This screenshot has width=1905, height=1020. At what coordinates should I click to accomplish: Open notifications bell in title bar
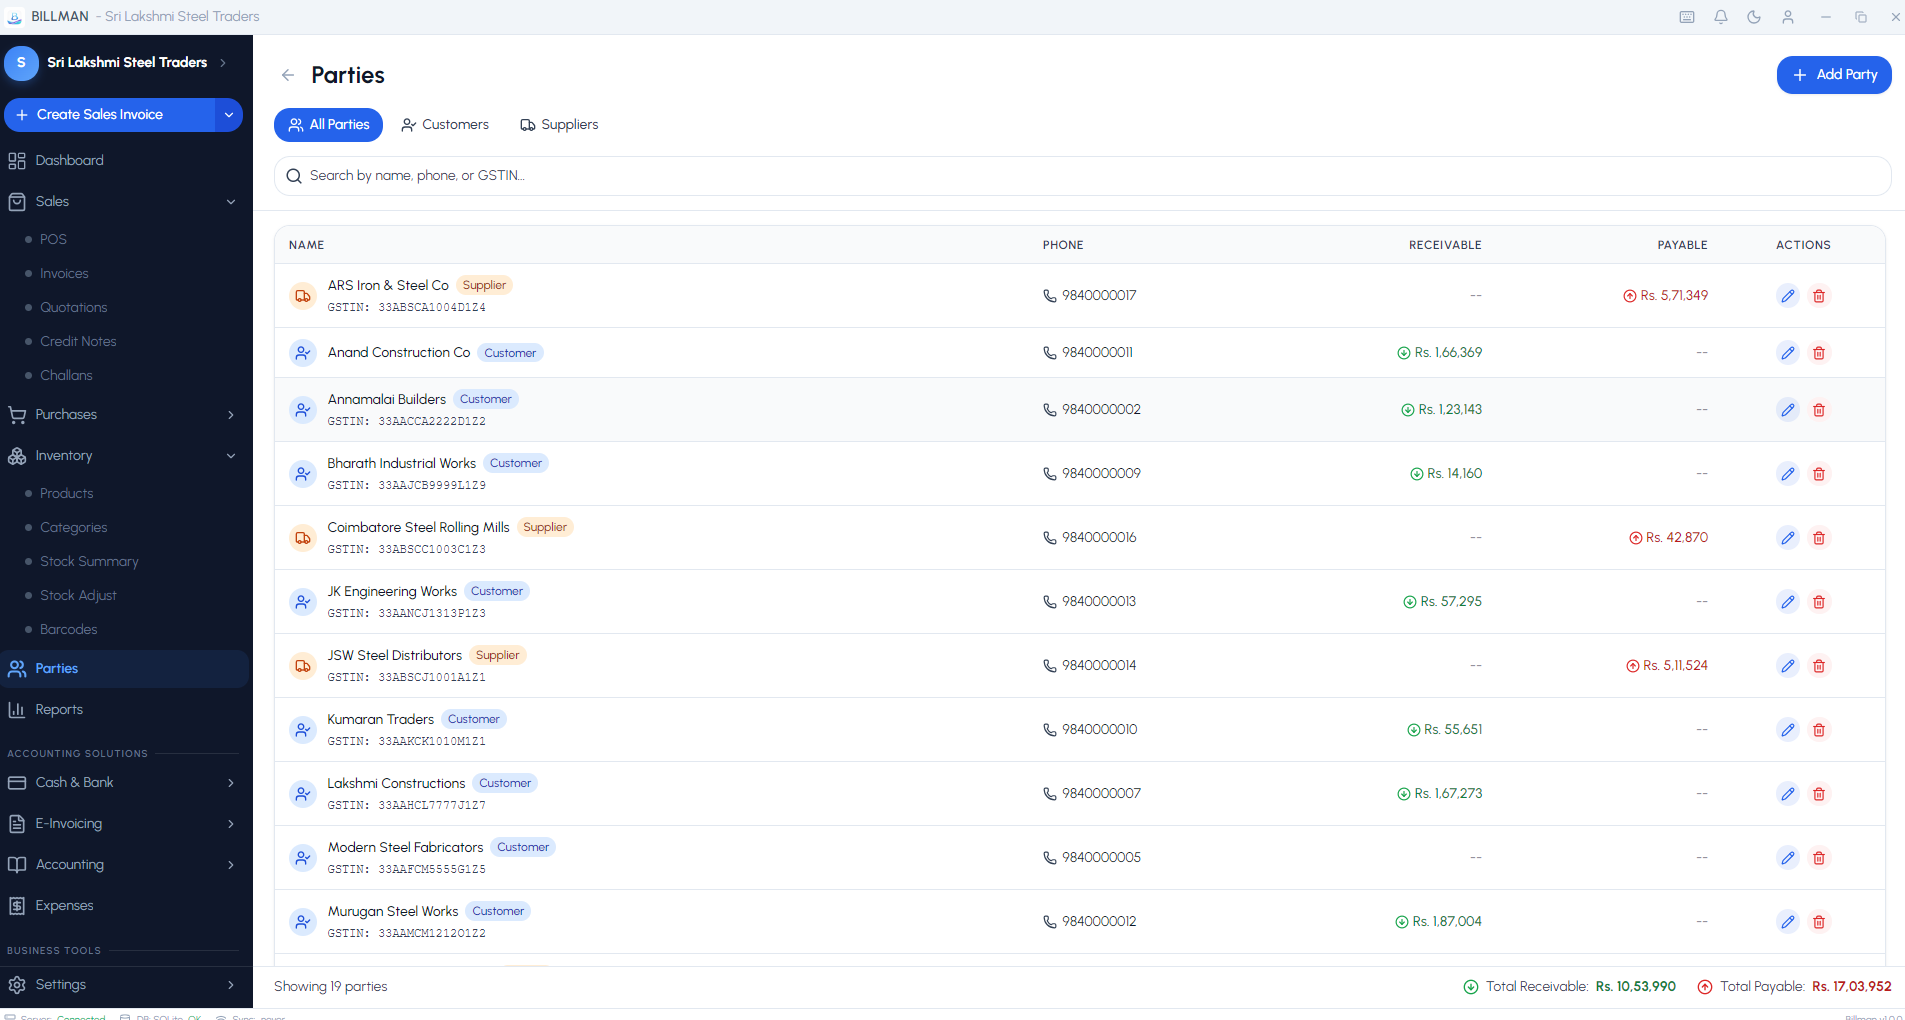pyautogui.click(x=1721, y=17)
